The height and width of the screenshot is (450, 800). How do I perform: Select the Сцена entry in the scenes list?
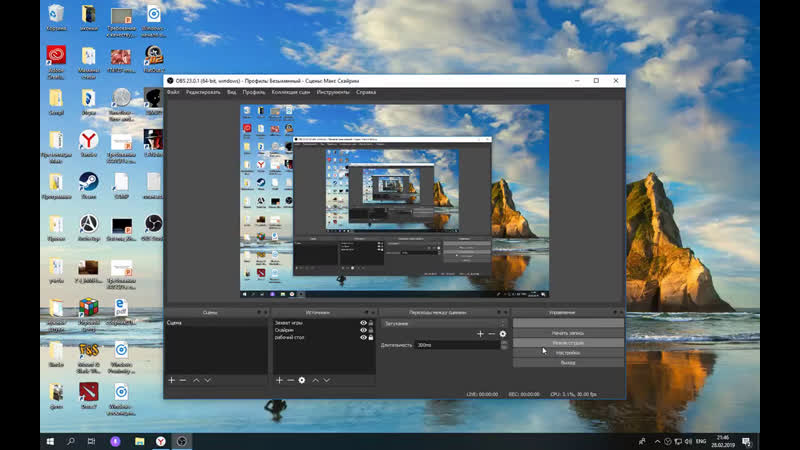[x=216, y=323]
